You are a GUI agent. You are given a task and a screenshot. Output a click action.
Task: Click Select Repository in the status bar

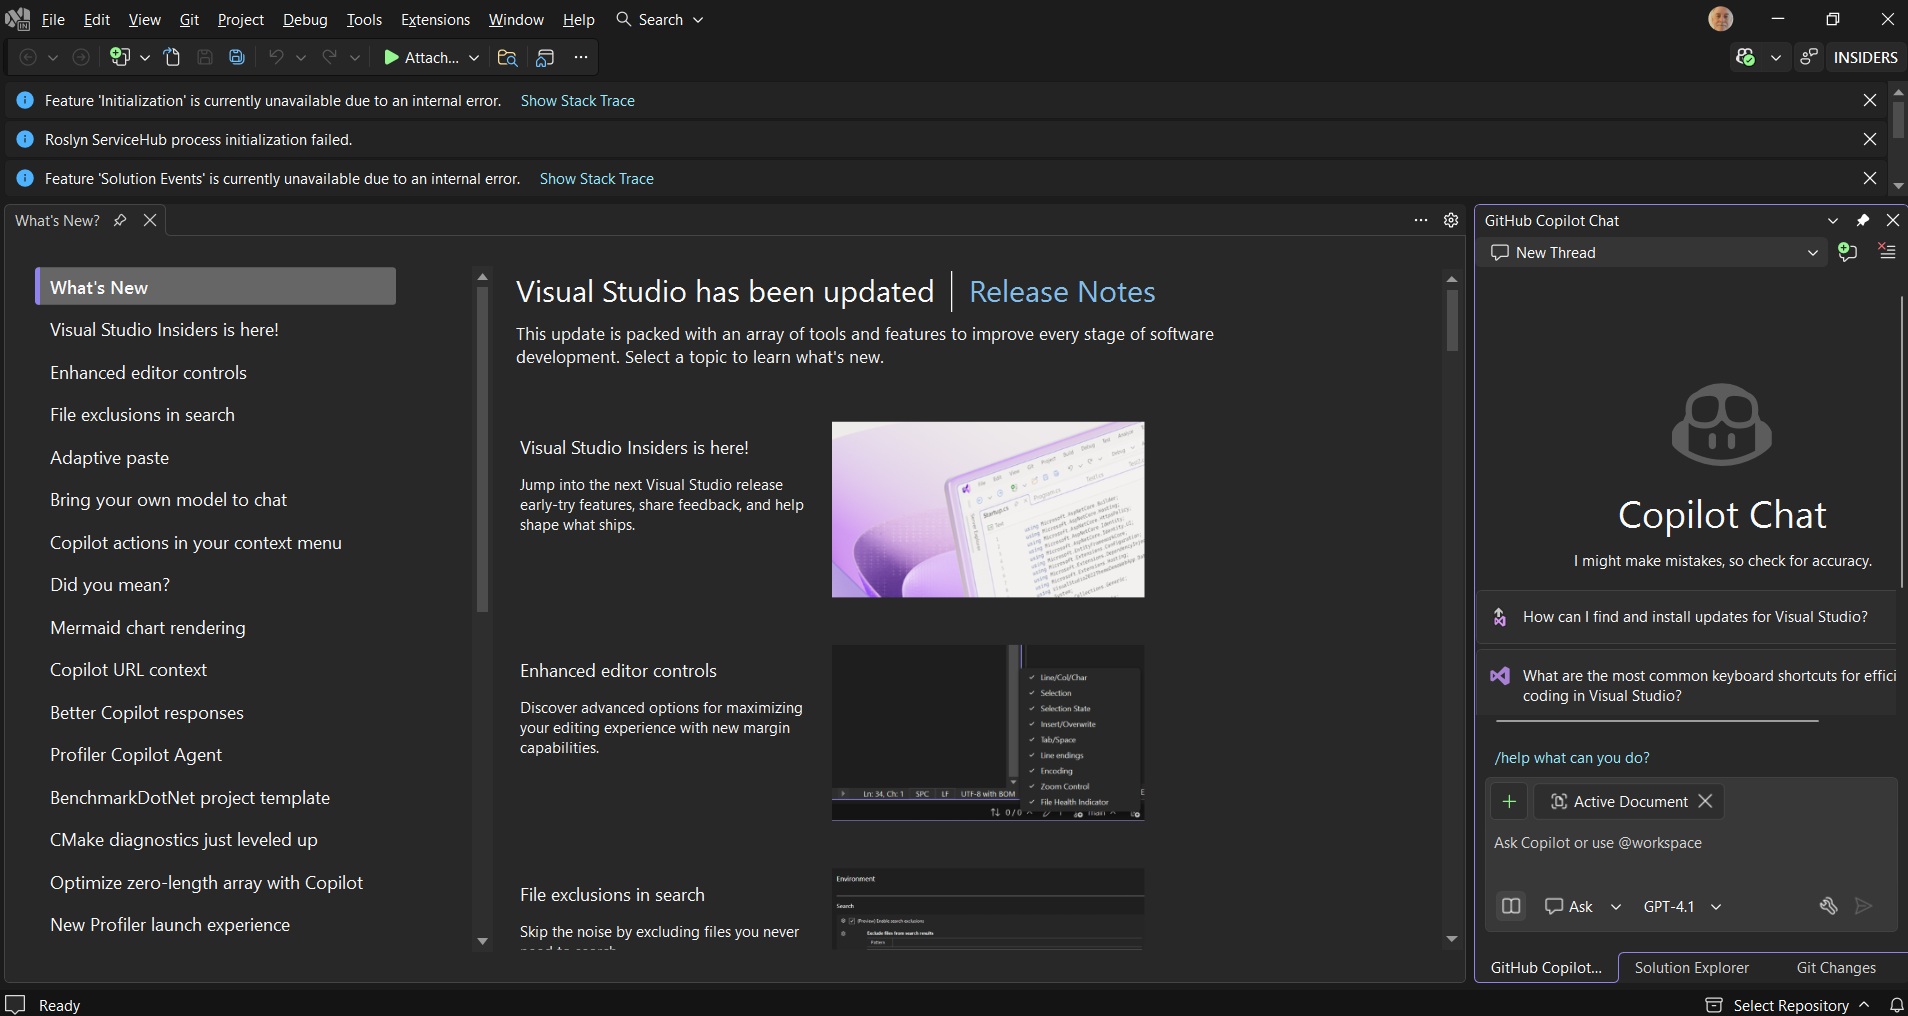[x=1791, y=1005]
